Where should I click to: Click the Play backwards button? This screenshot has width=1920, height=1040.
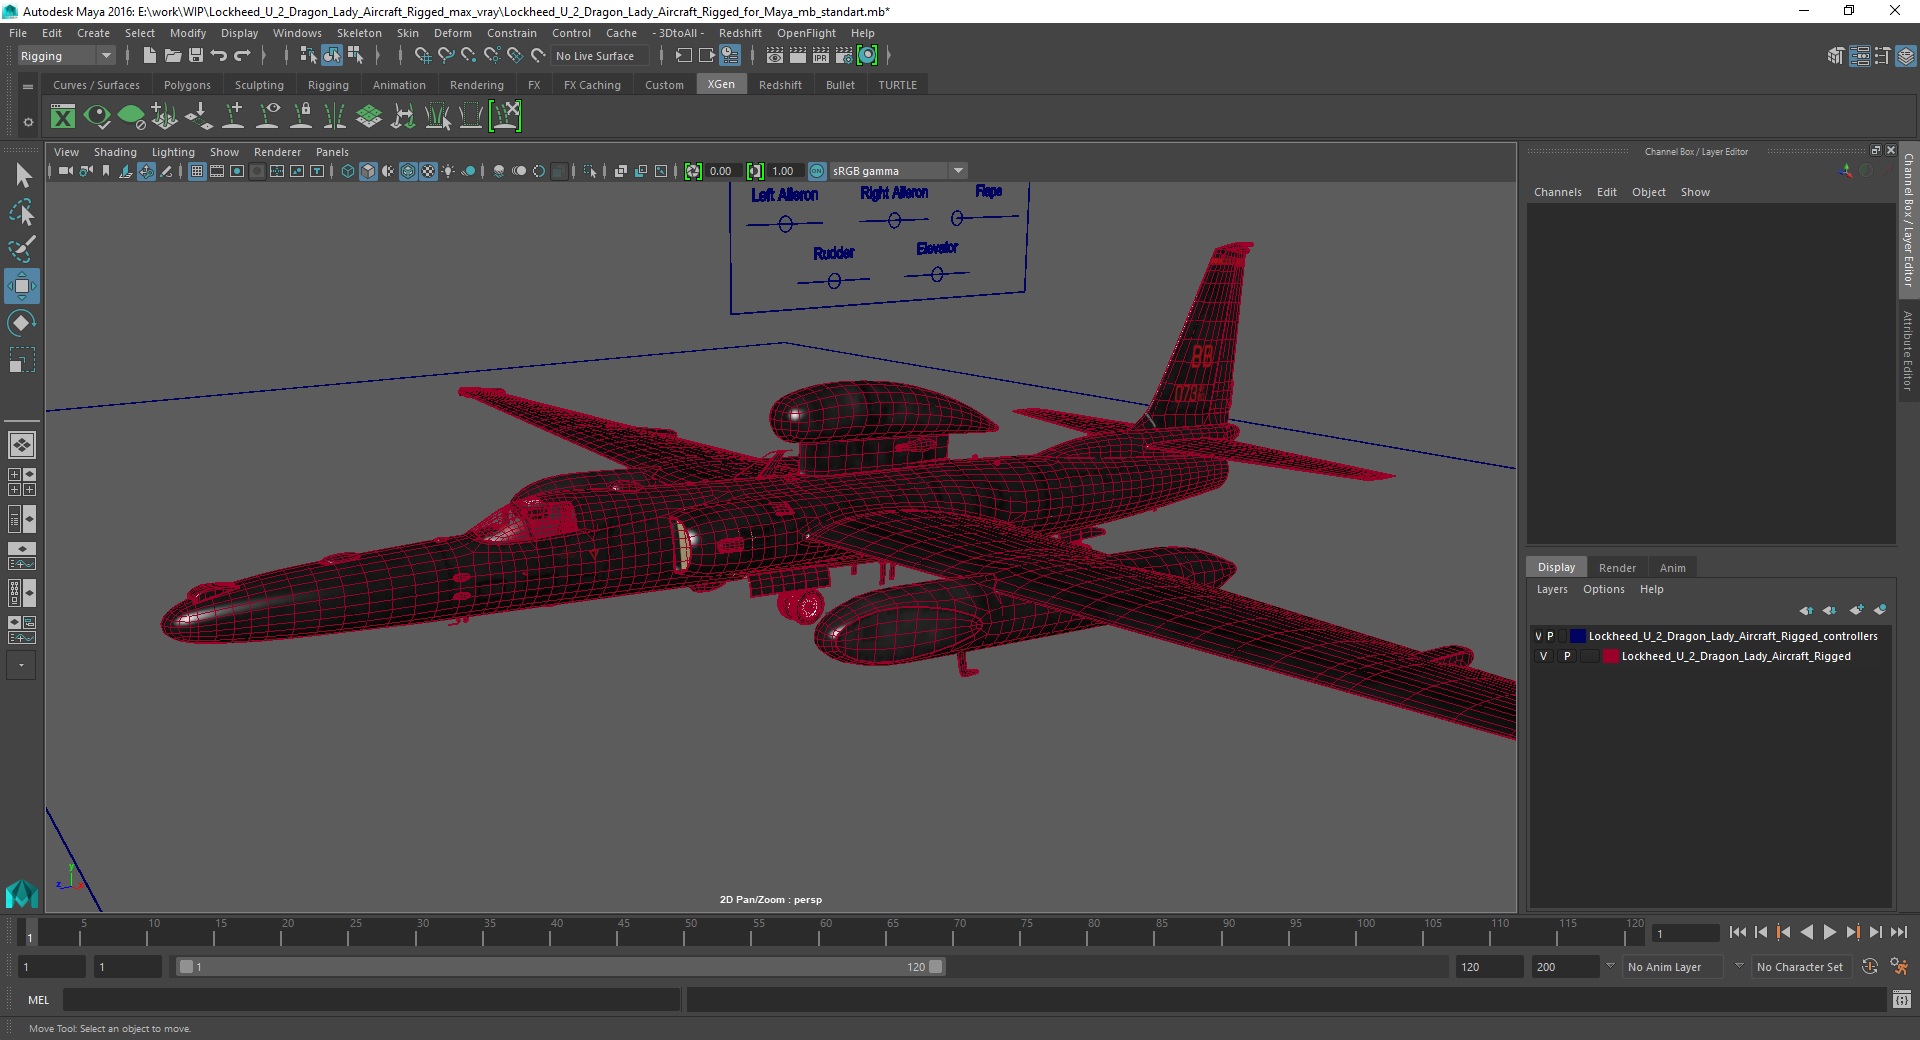(x=1806, y=932)
